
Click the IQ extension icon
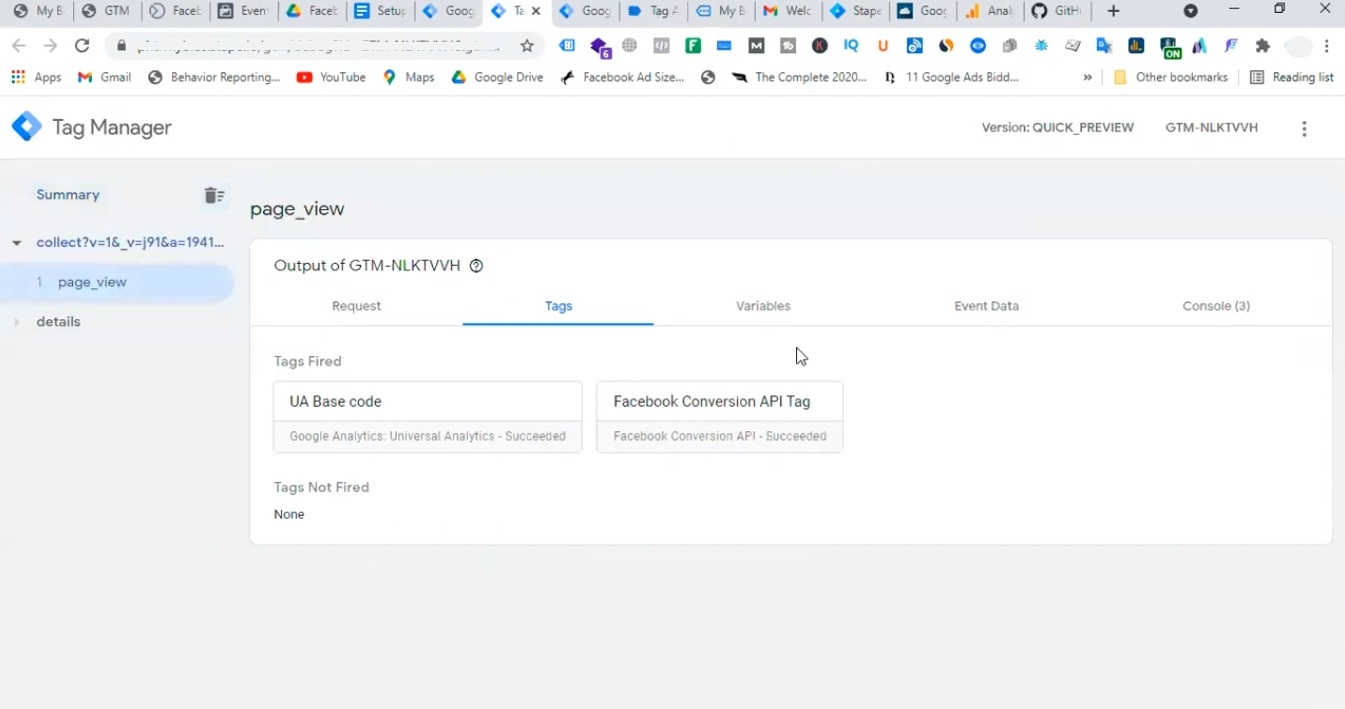pyautogui.click(x=851, y=46)
